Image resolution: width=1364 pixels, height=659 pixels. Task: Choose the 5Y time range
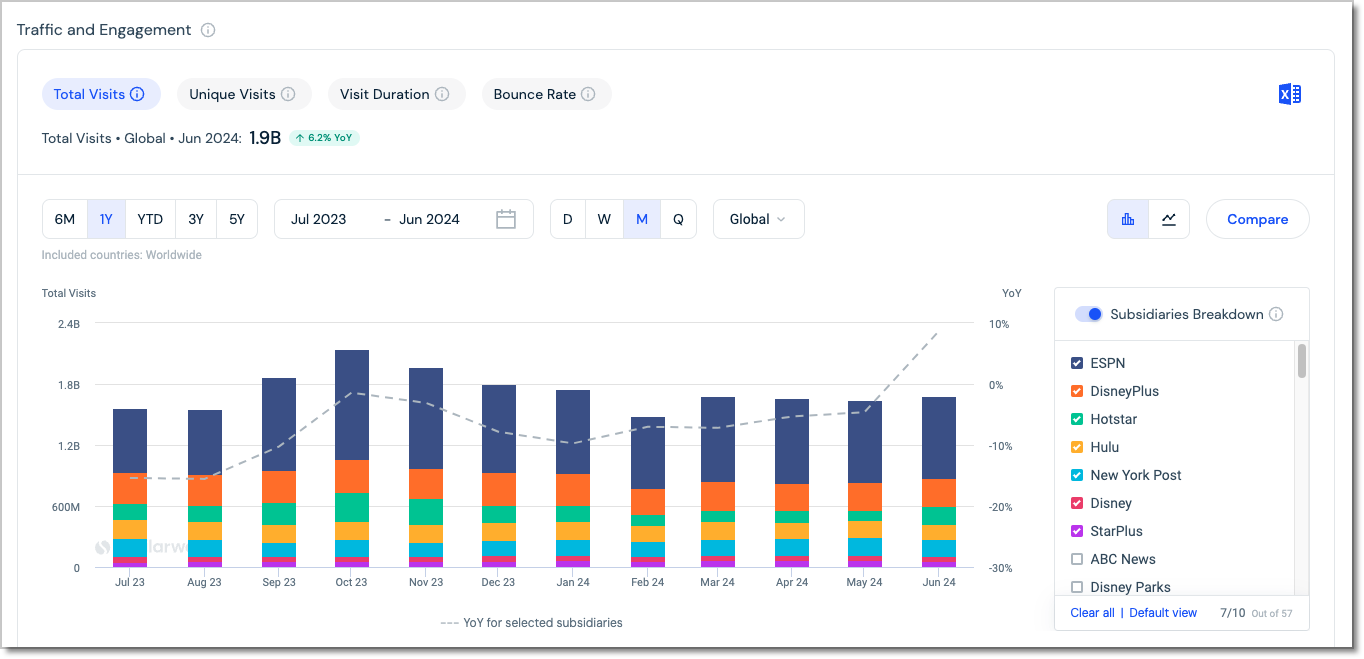[237, 219]
